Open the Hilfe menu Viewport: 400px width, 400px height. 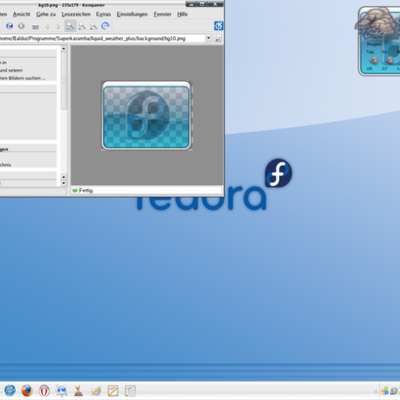[x=182, y=14]
